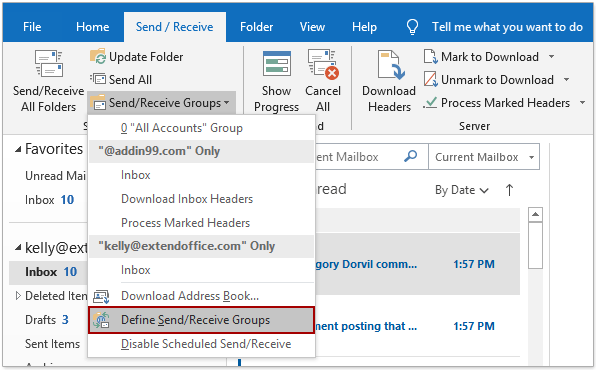
Task: Click the Send/Receive All Folders icon
Action: pyautogui.click(x=49, y=64)
